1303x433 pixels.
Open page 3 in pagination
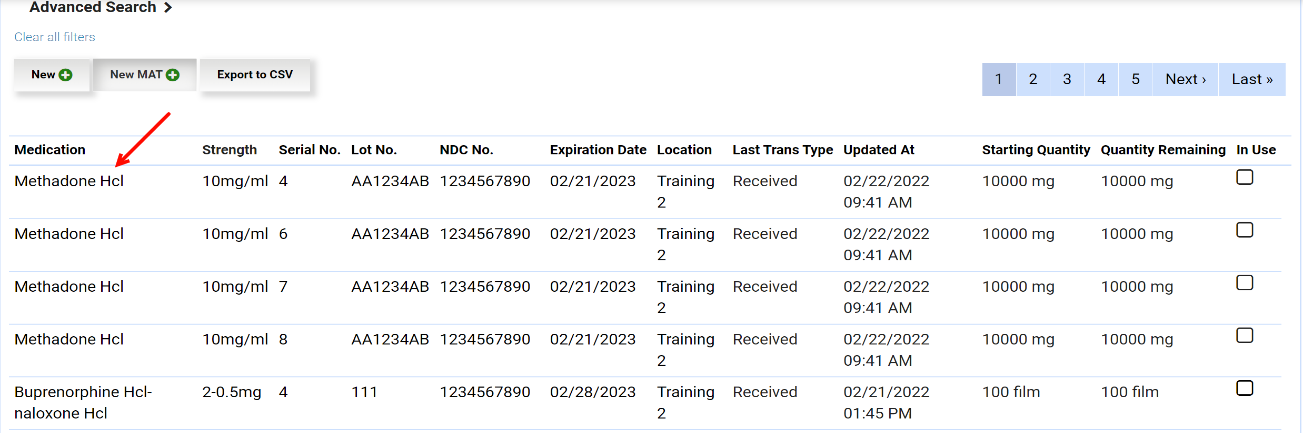coord(1067,79)
